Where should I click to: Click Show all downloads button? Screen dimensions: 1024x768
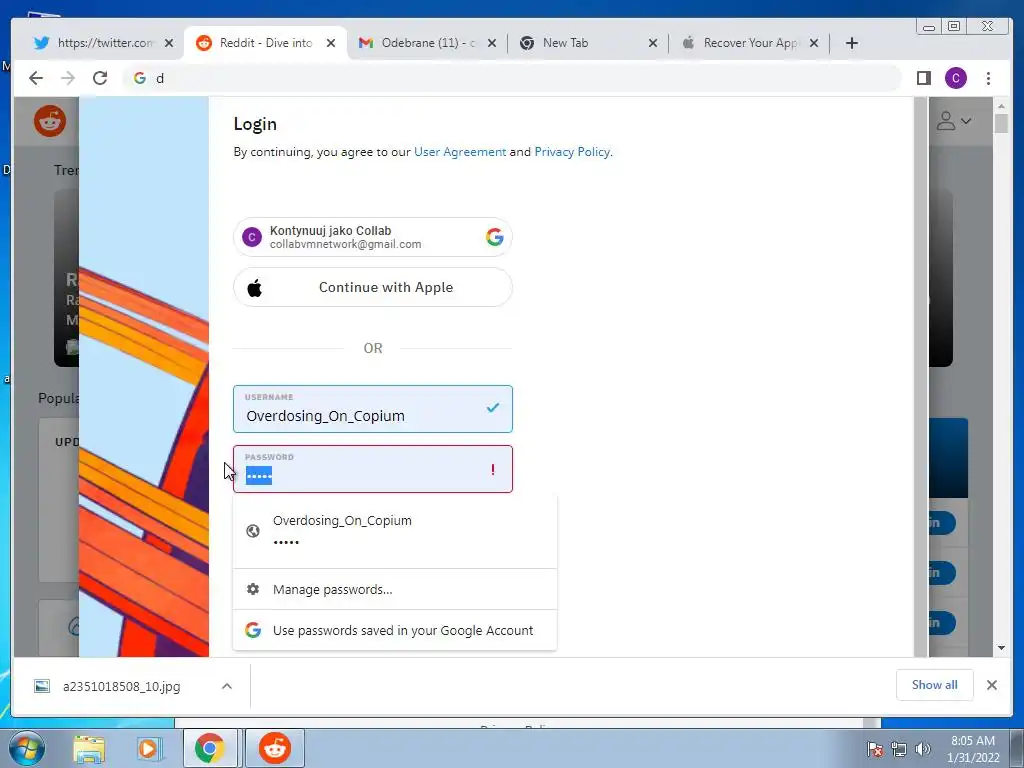tap(935, 685)
